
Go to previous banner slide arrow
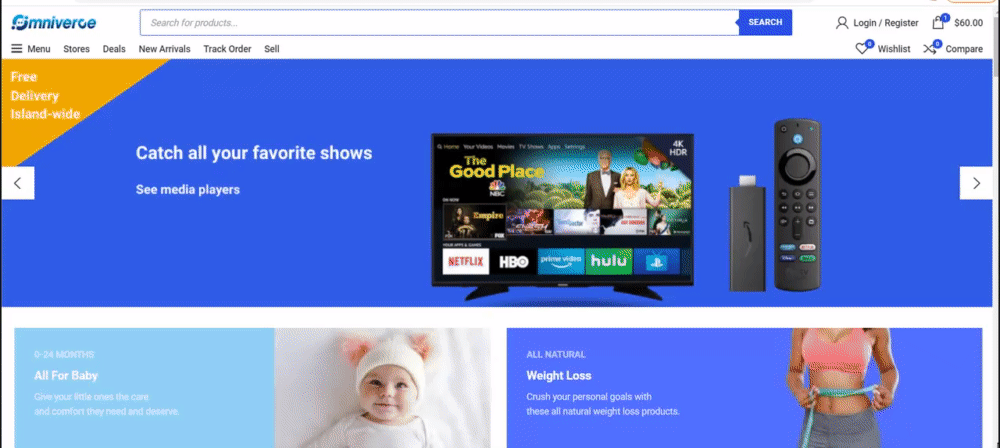(18, 183)
